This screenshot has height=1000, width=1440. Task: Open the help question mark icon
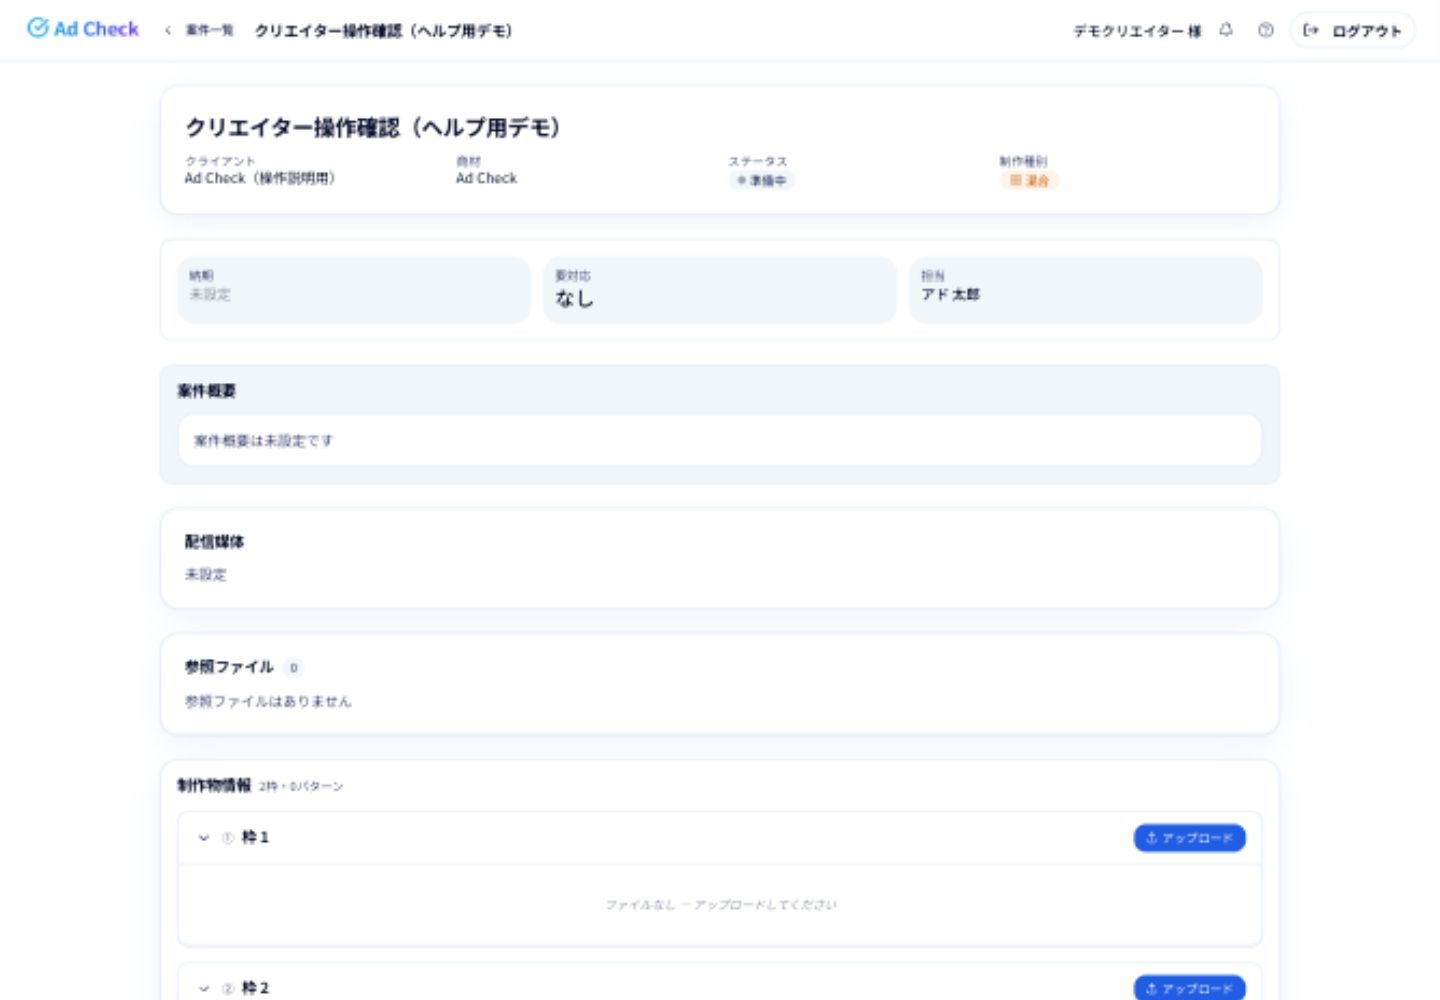click(1266, 30)
